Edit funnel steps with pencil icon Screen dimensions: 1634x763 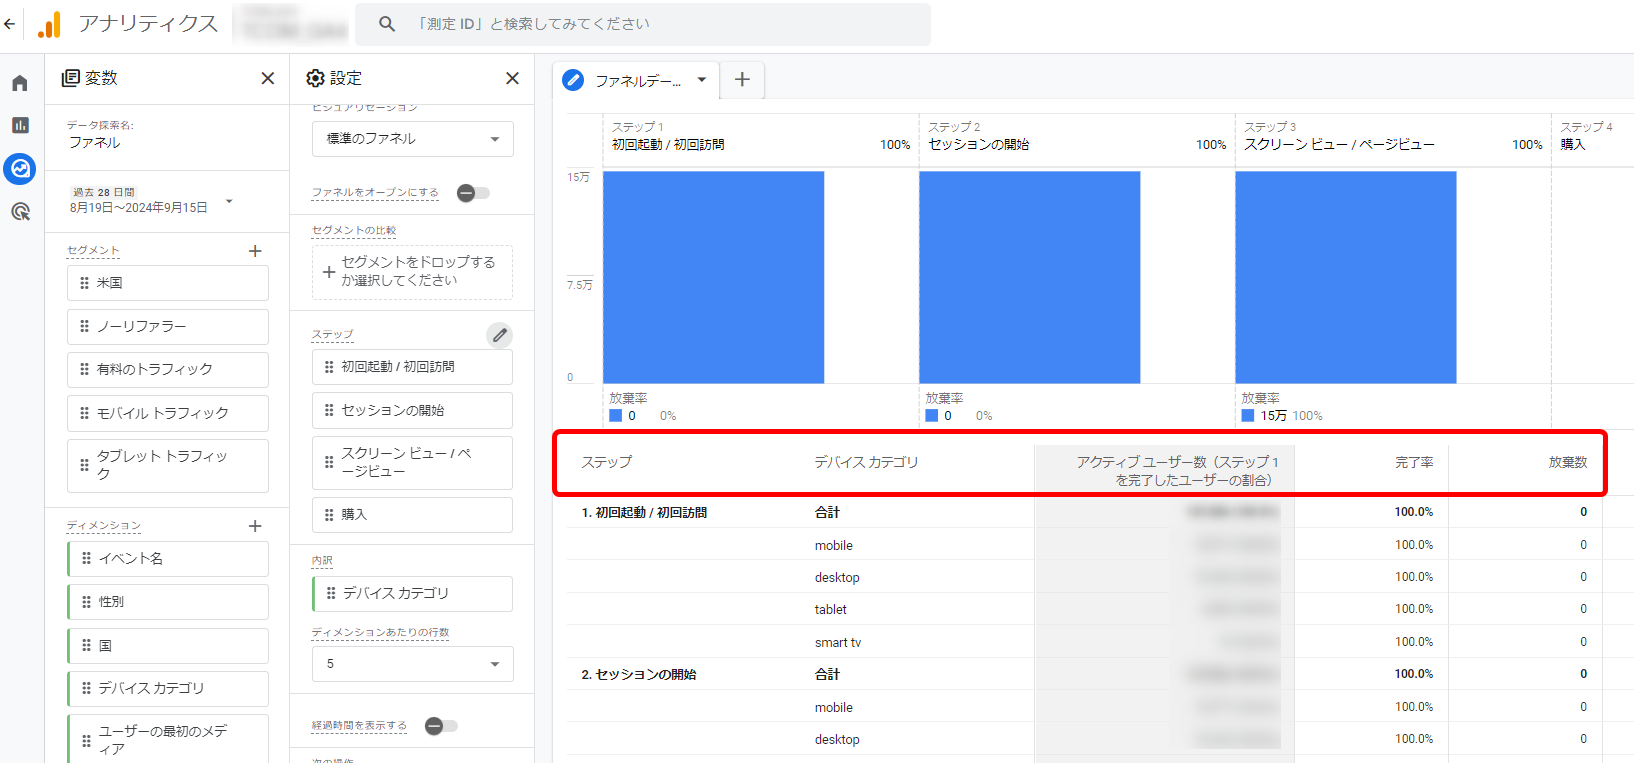pyautogui.click(x=500, y=335)
